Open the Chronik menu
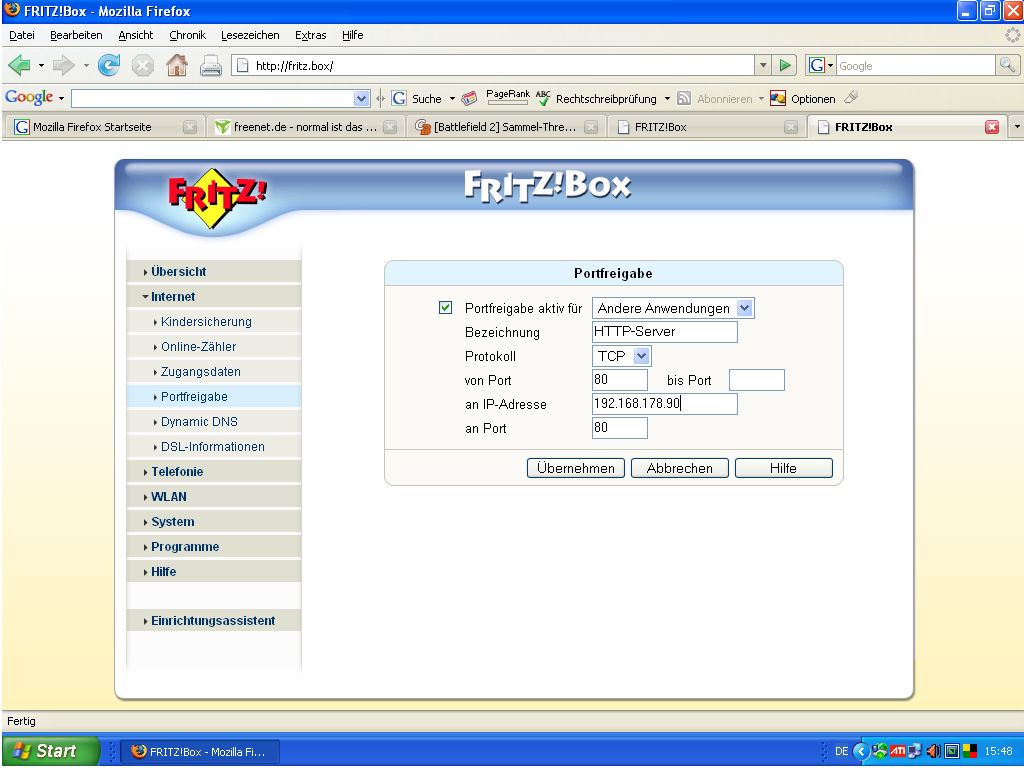 (187, 35)
